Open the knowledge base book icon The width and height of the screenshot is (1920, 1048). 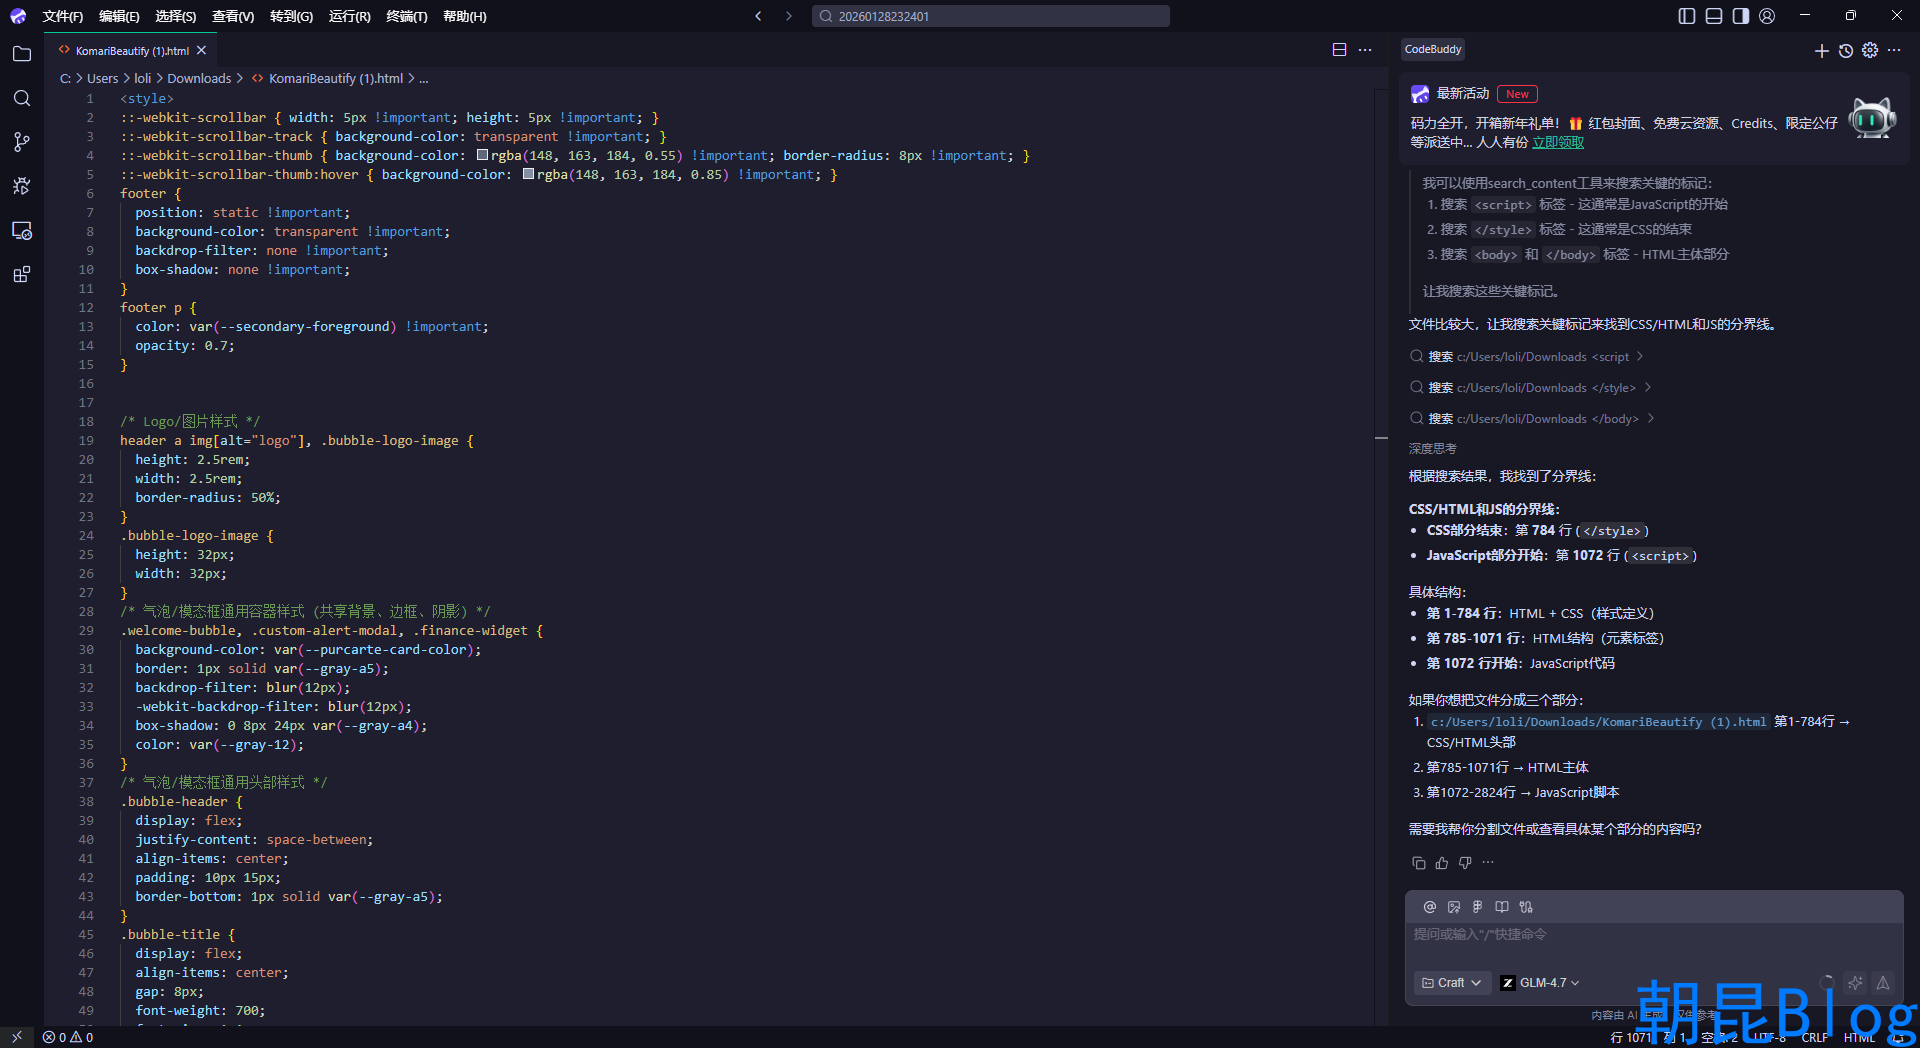click(x=1502, y=907)
